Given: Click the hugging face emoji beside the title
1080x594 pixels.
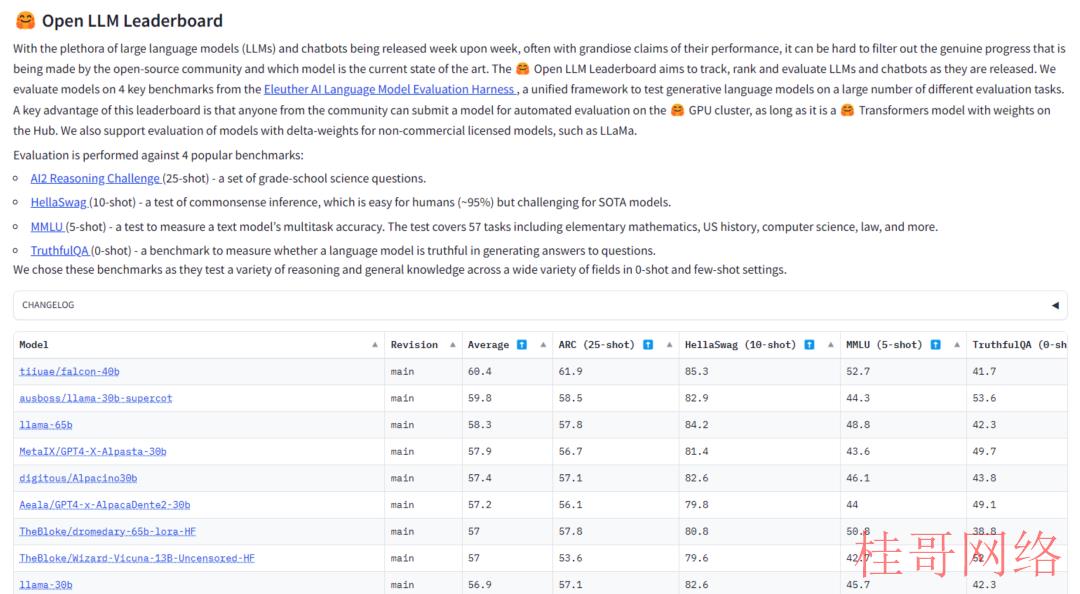Looking at the screenshot, I should click(25, 21).
